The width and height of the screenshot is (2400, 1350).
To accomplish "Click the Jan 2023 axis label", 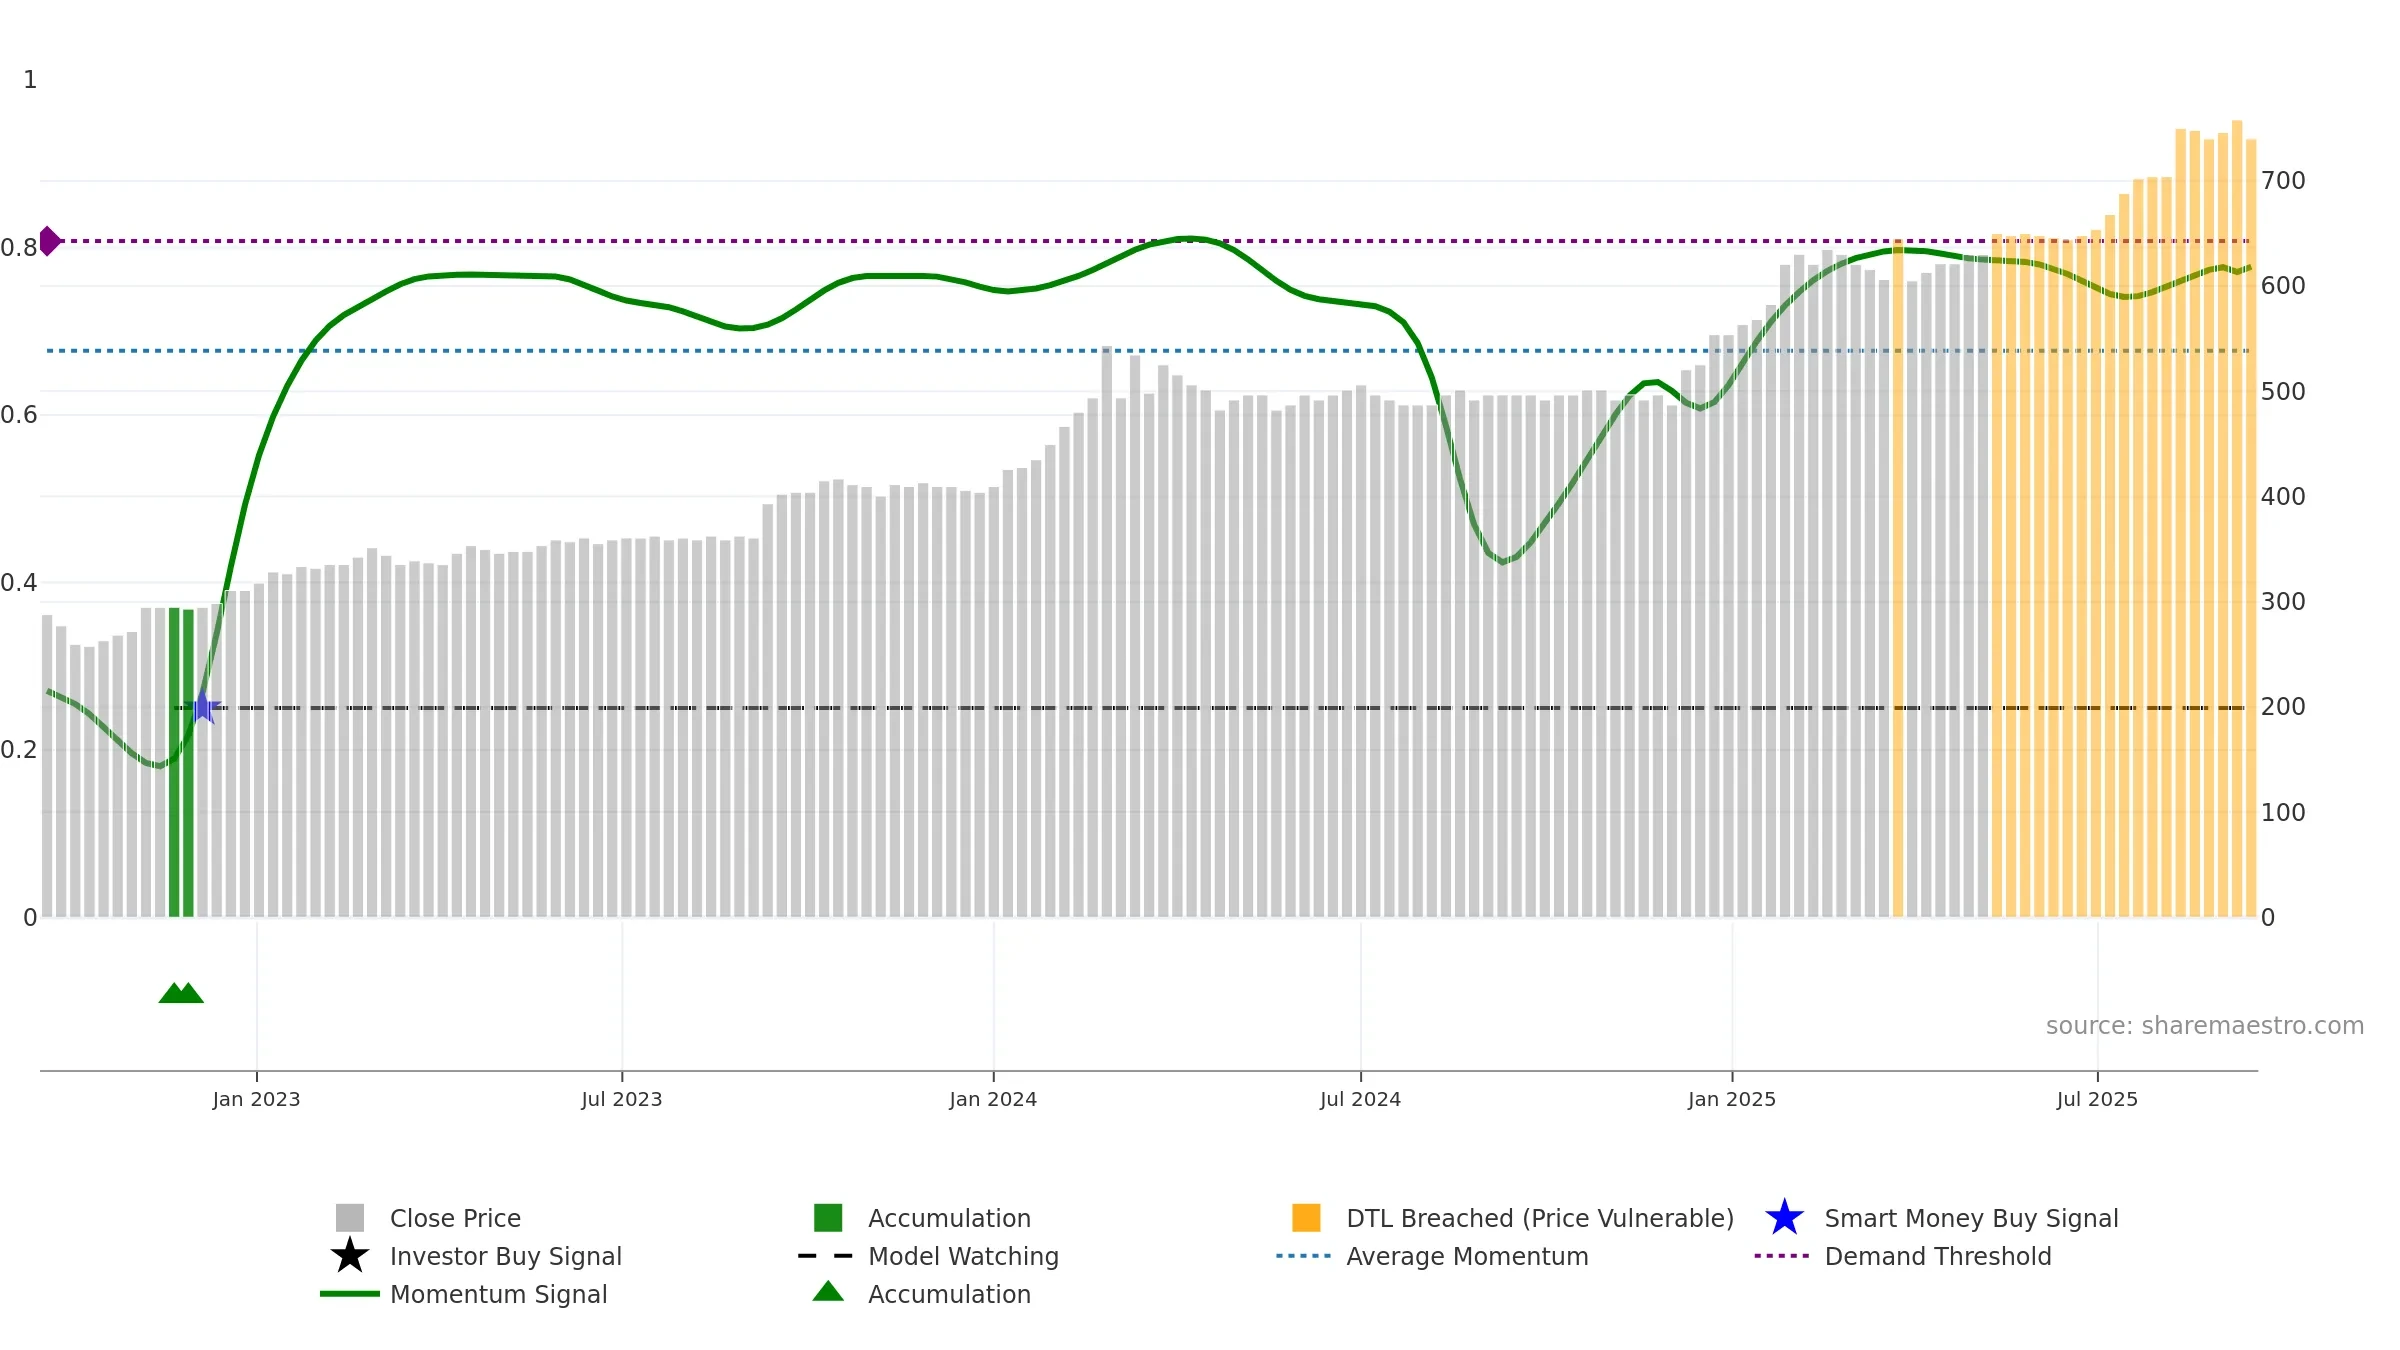I will click(x=256, y=1099).
